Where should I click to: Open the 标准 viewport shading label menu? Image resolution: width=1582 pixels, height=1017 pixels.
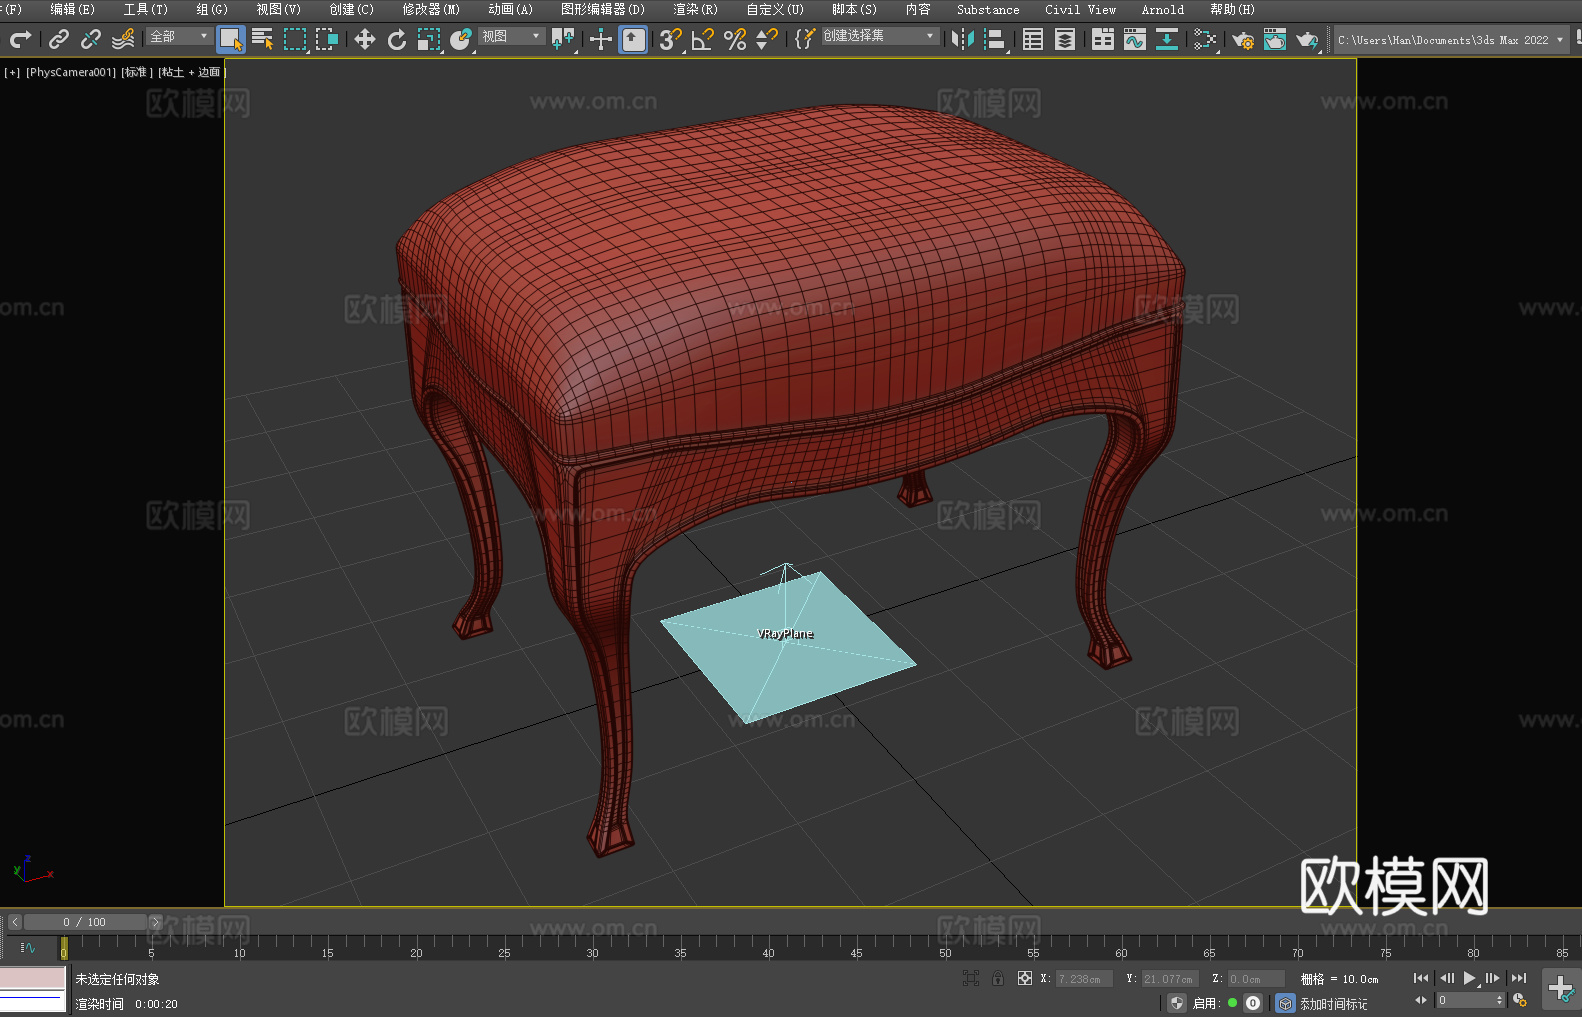click(x=137, y=72)
